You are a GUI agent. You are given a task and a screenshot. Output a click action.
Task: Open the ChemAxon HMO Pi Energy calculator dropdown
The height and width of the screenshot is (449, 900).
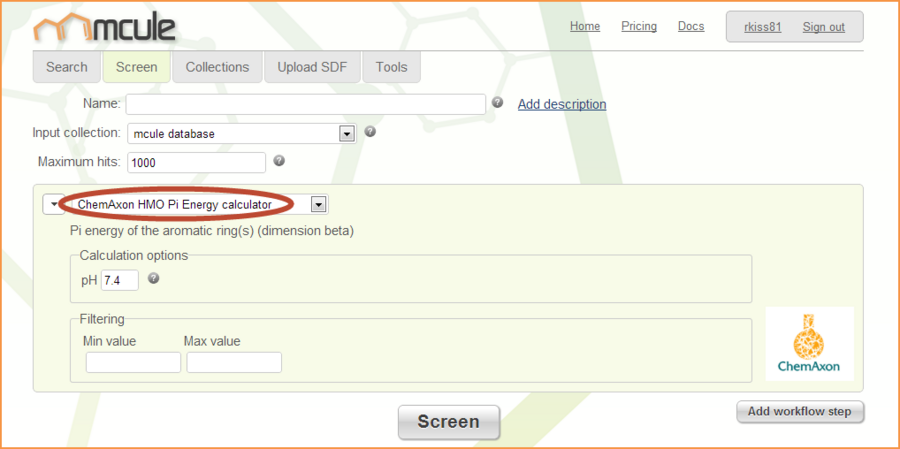point(318,205)
